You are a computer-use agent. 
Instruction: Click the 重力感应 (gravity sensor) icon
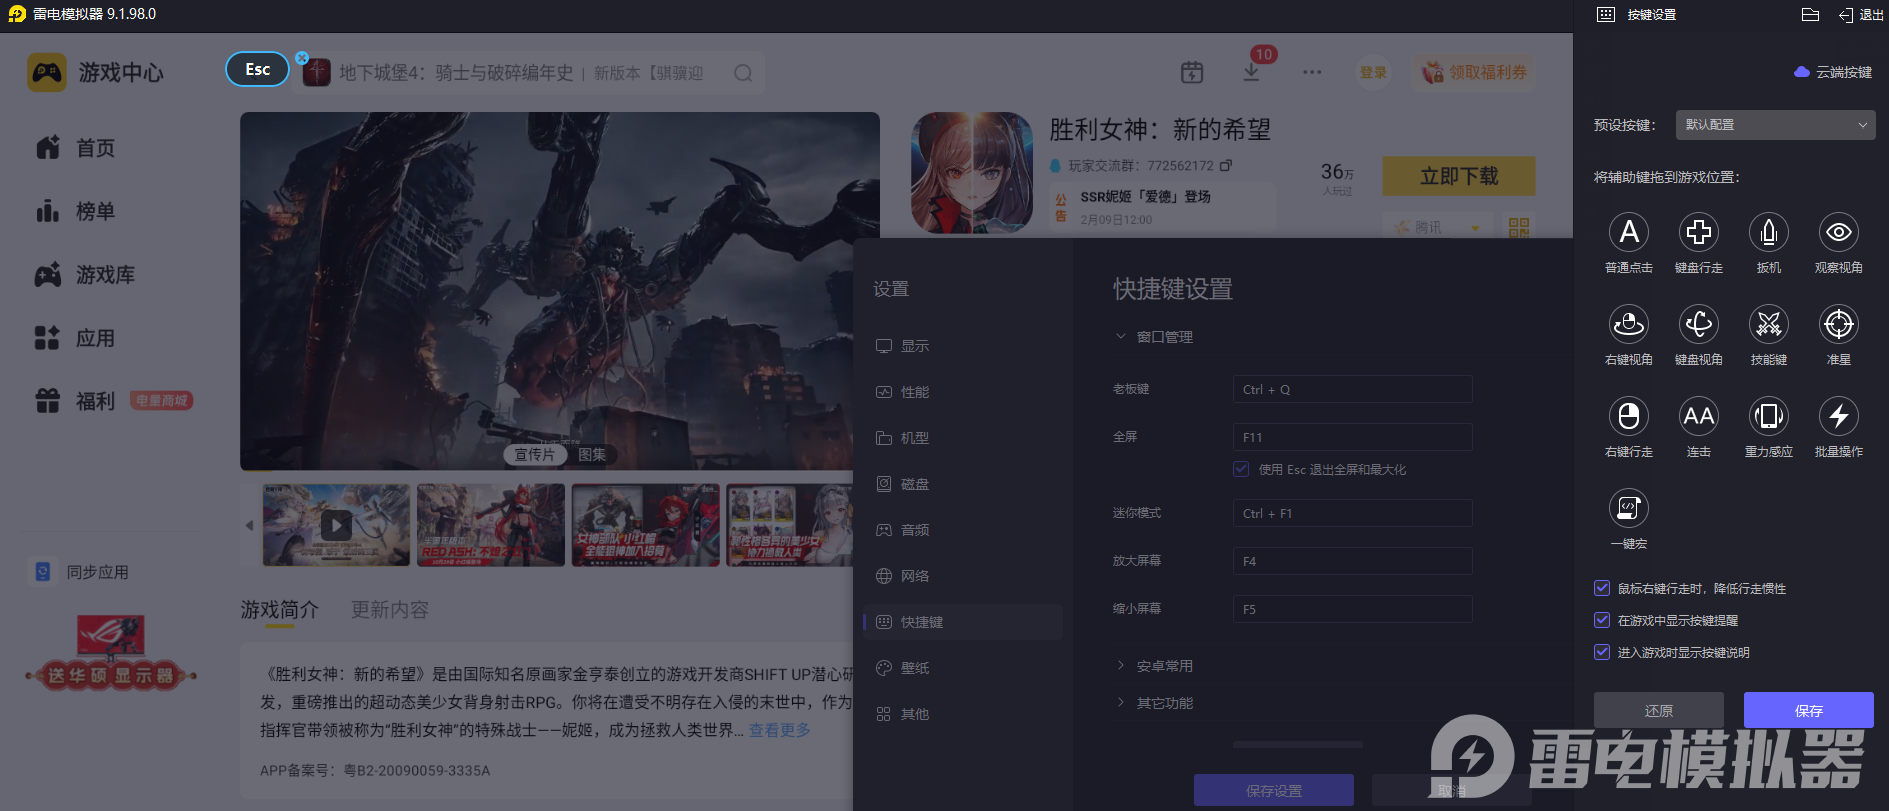tap(1768, 417)
